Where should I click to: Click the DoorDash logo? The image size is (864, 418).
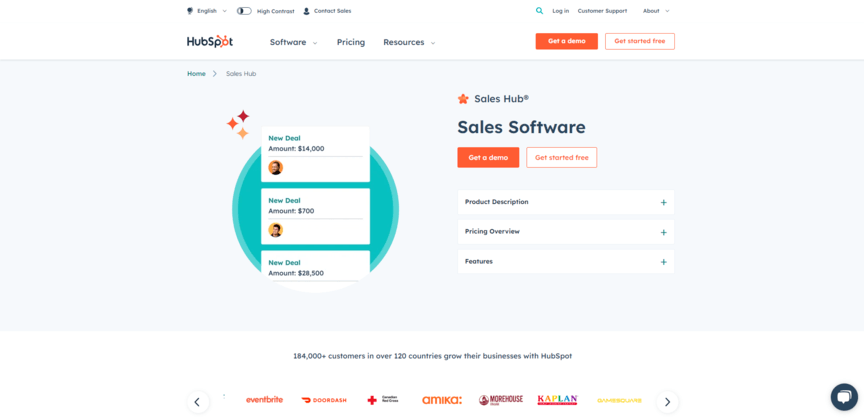click(x=324, y=400)
